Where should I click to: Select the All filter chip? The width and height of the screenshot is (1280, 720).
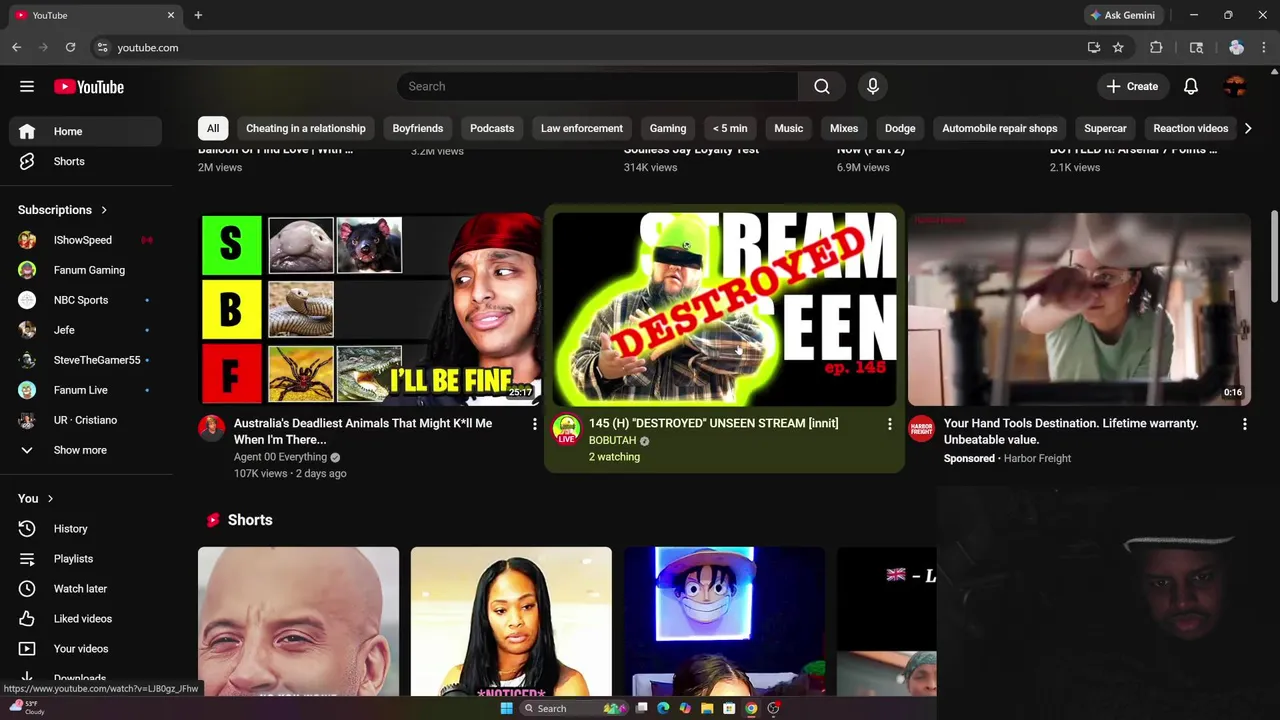coord(213,128)
